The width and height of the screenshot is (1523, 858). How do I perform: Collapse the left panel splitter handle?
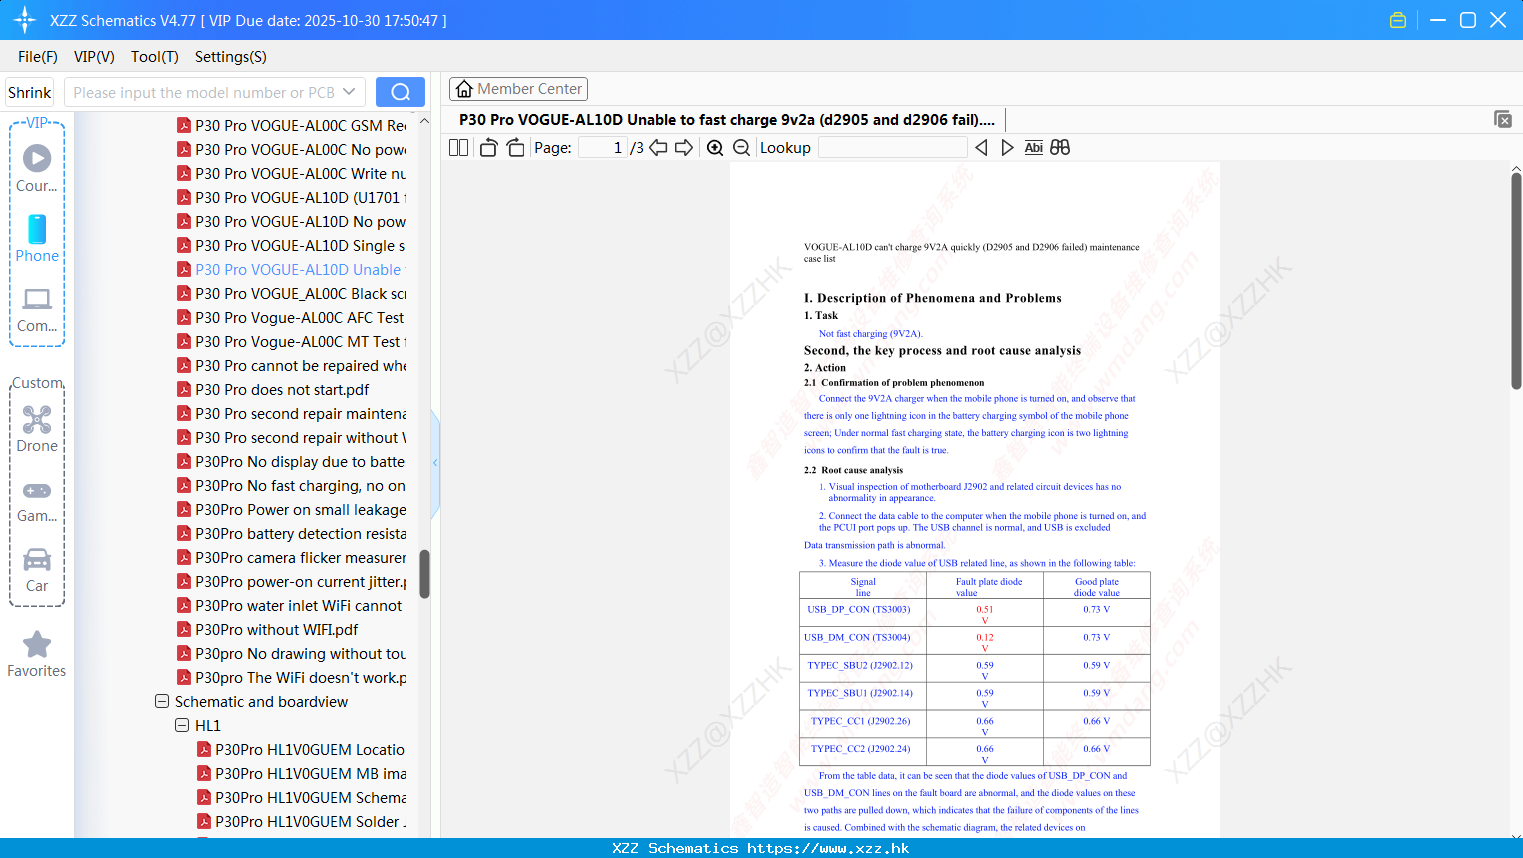tap(435, 462)
